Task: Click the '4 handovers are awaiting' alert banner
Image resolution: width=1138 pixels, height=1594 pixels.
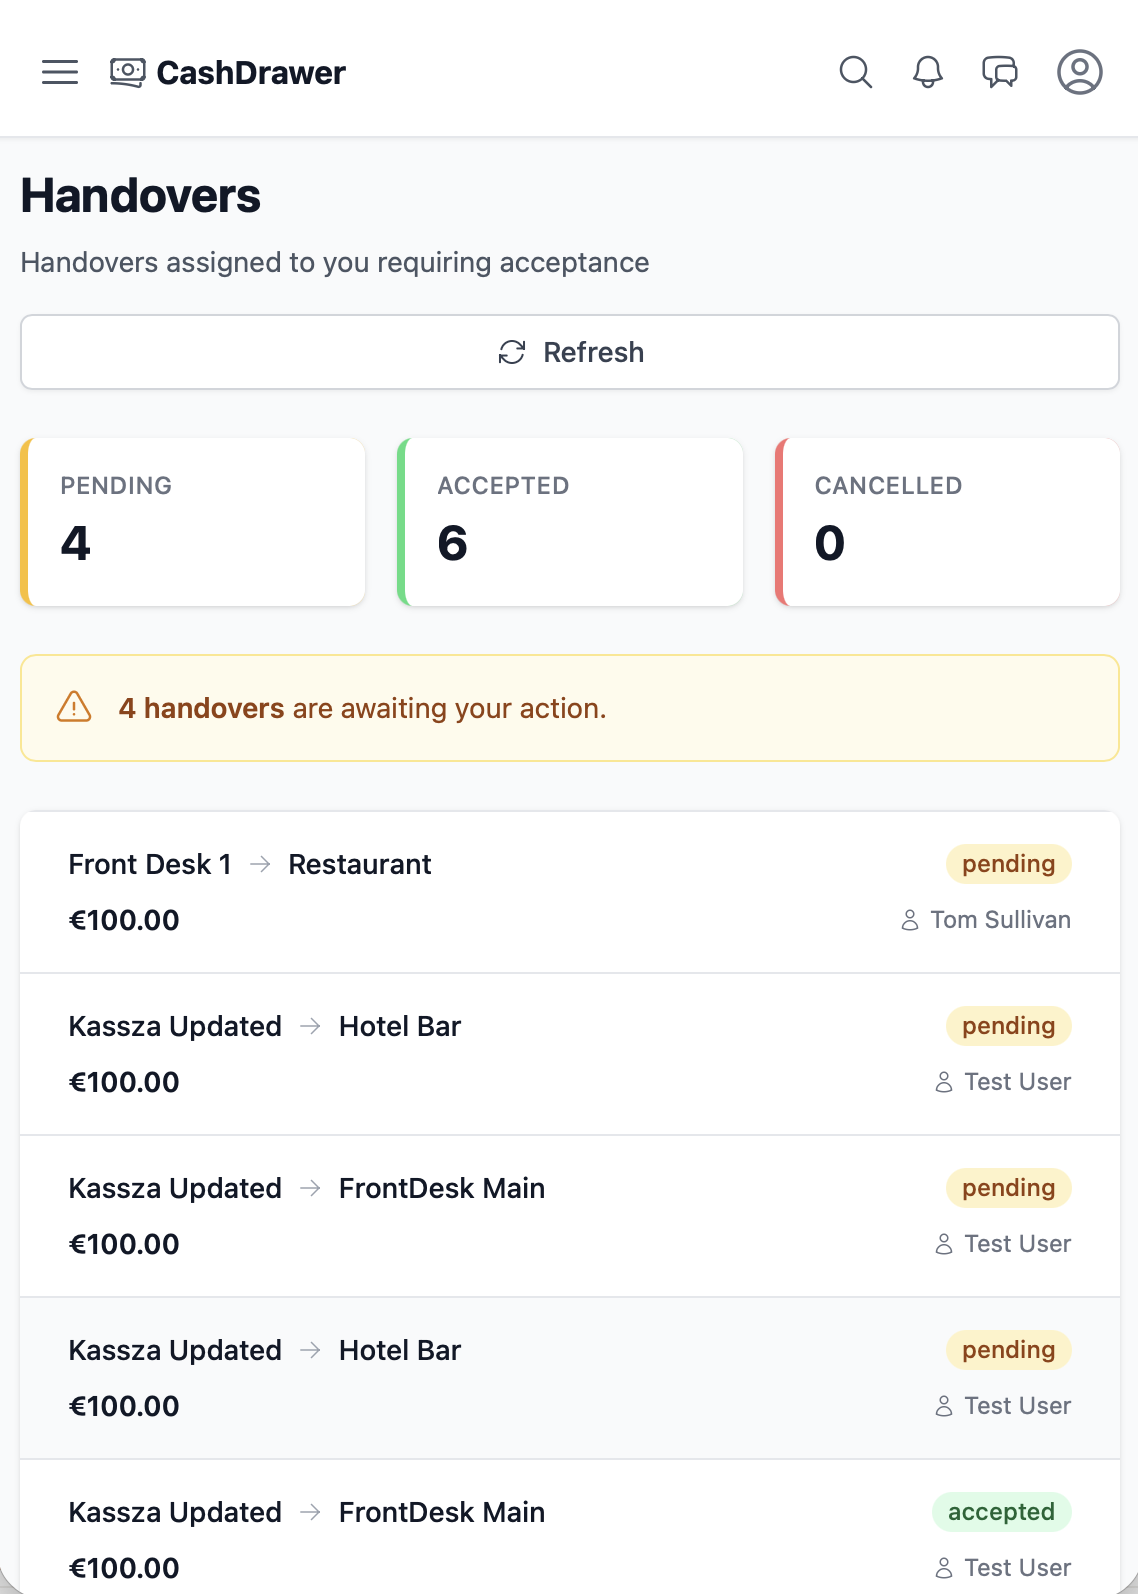Action: 570,708
